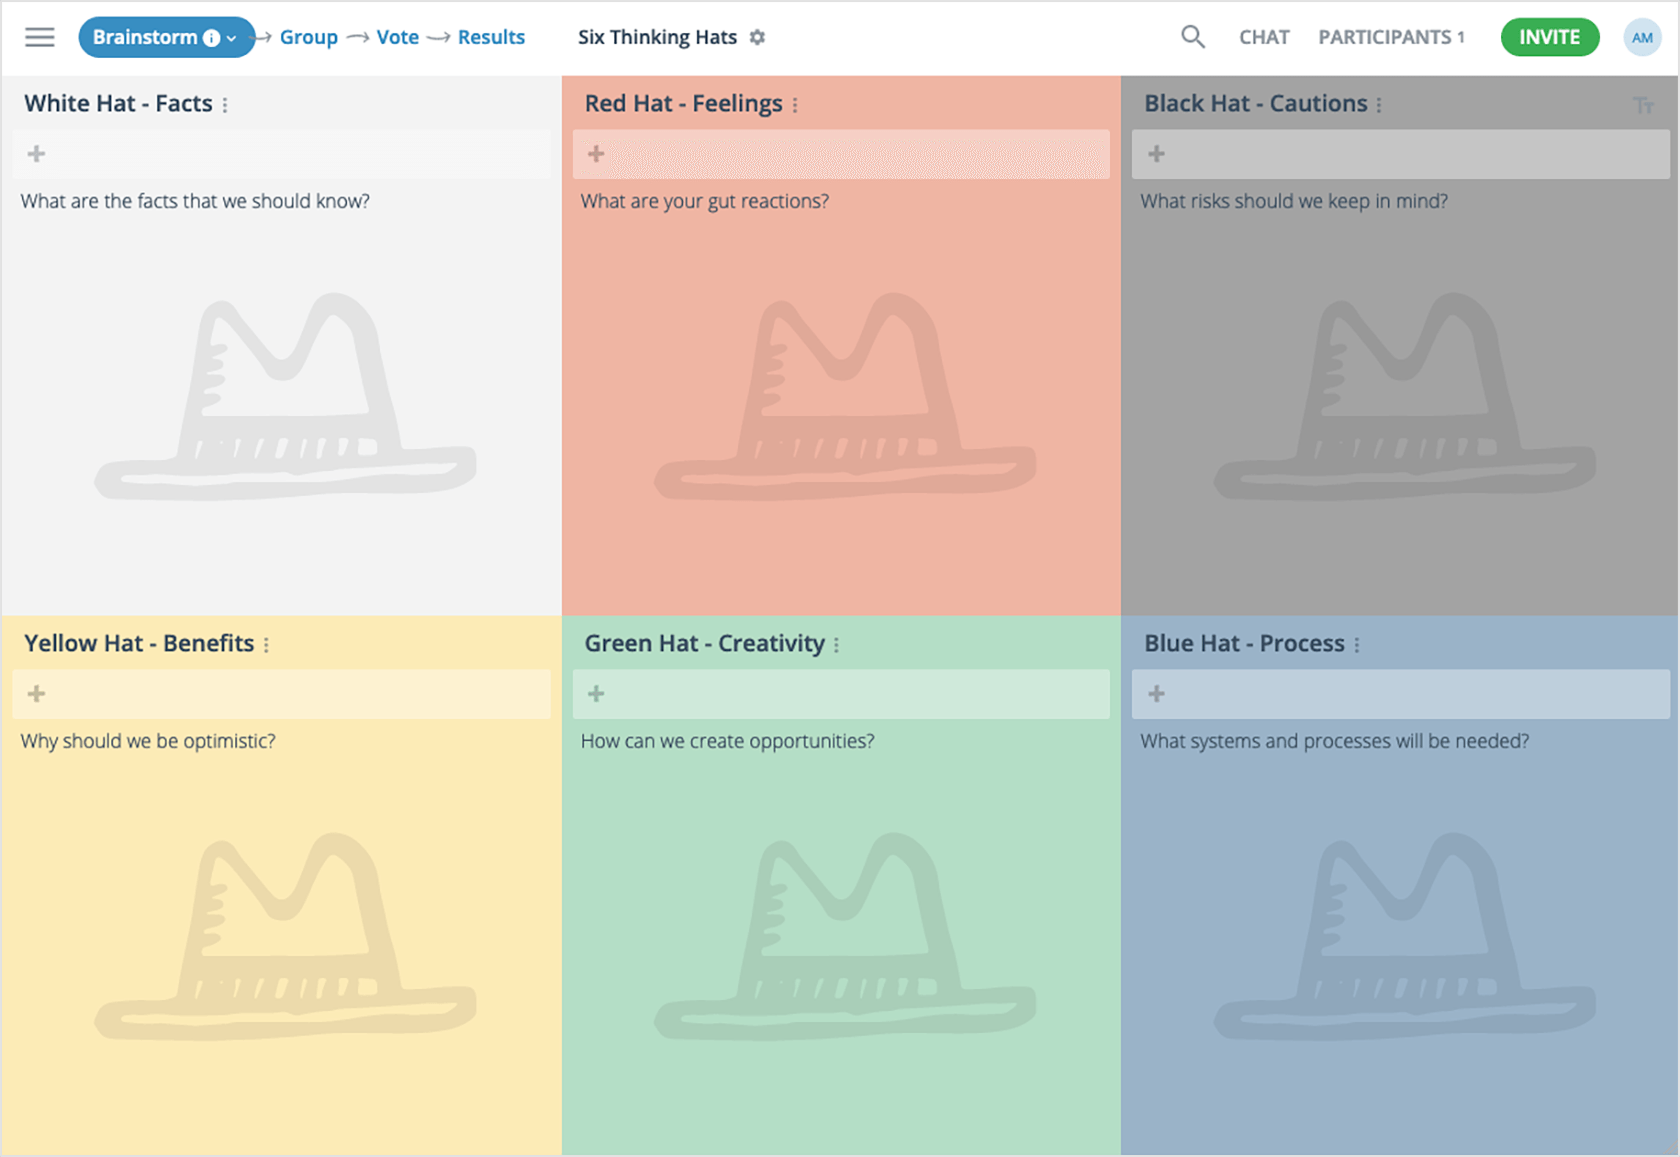The height and width of the screenshot is (1157, 1680).
Task: Navigate to the Vote step
Action: coord(398,37)
